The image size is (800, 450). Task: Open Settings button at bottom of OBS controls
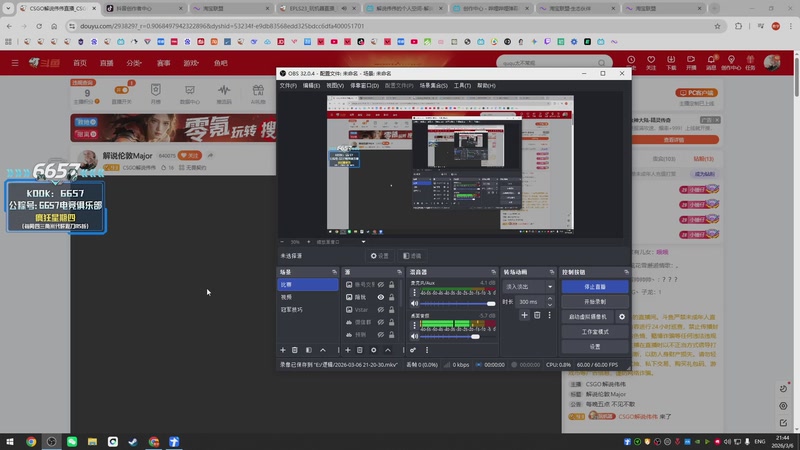[x=595, y=346]
